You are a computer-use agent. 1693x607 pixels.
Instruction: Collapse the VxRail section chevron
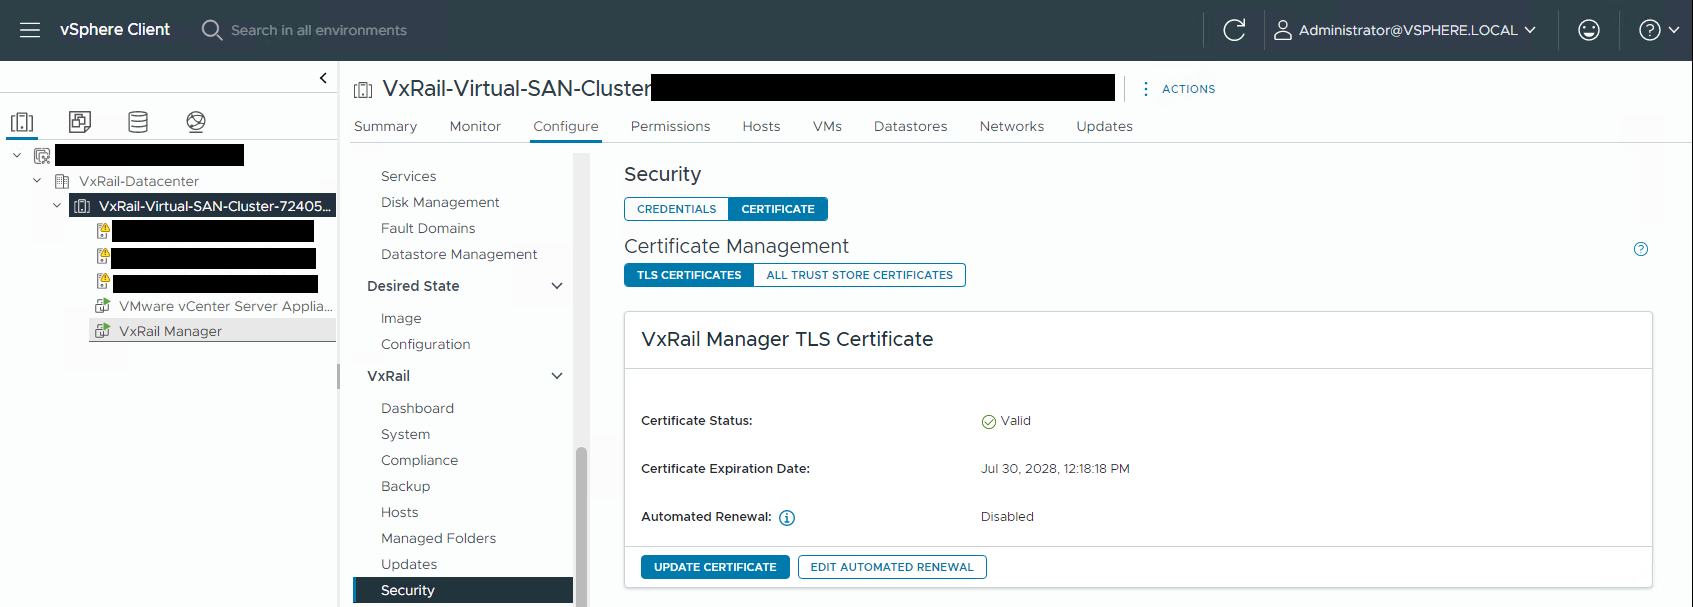click(x=557, y=376)
